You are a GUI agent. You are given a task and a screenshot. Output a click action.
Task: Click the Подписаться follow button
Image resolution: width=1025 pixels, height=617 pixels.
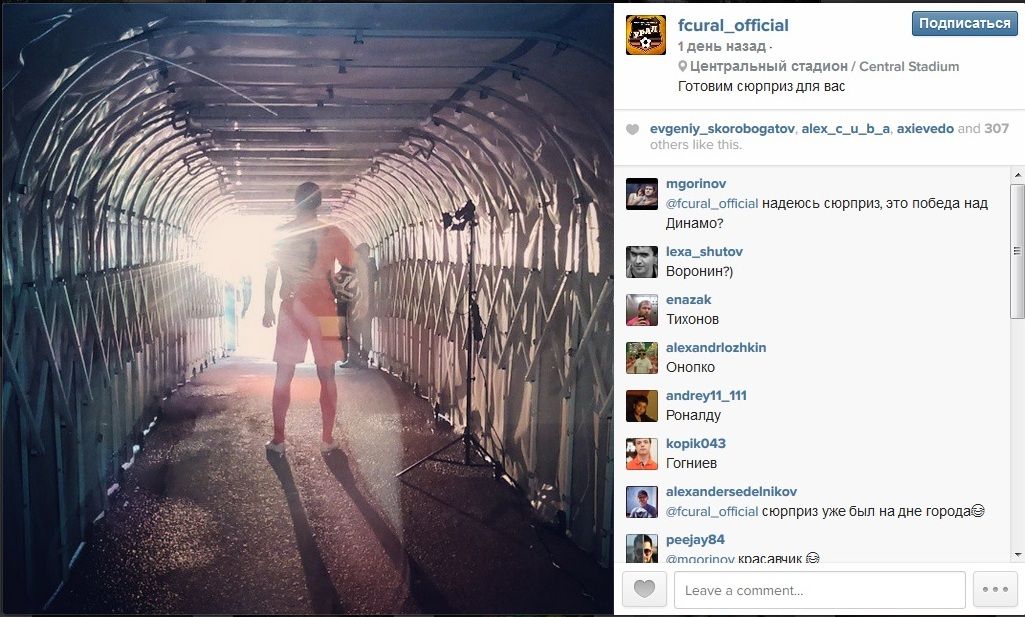click(x=964, y=24)
